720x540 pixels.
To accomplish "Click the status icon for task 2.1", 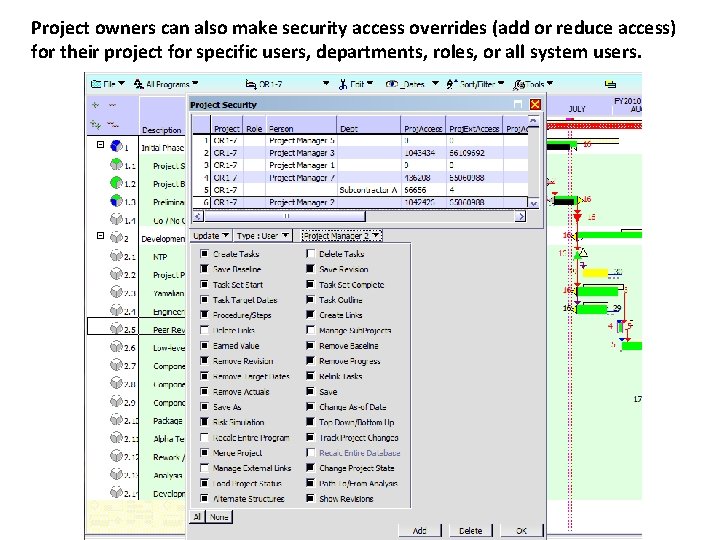I will pyautogui.click(x=116, y=255).
